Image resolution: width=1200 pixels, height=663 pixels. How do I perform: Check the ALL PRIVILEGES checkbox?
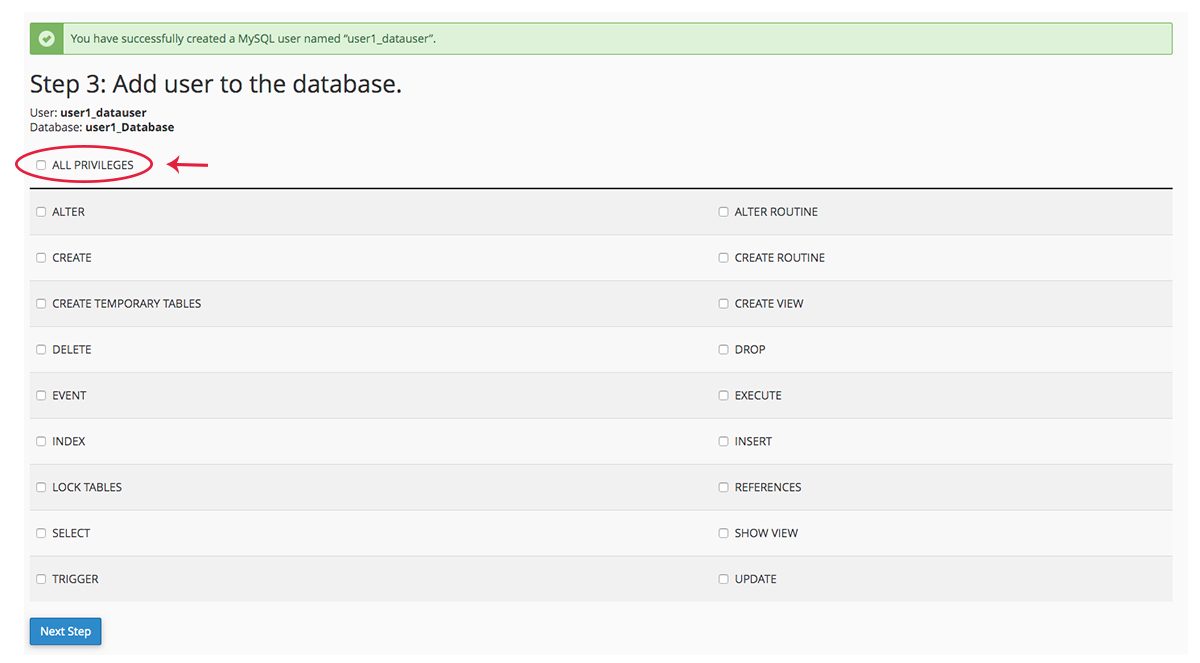coord(41,165)
